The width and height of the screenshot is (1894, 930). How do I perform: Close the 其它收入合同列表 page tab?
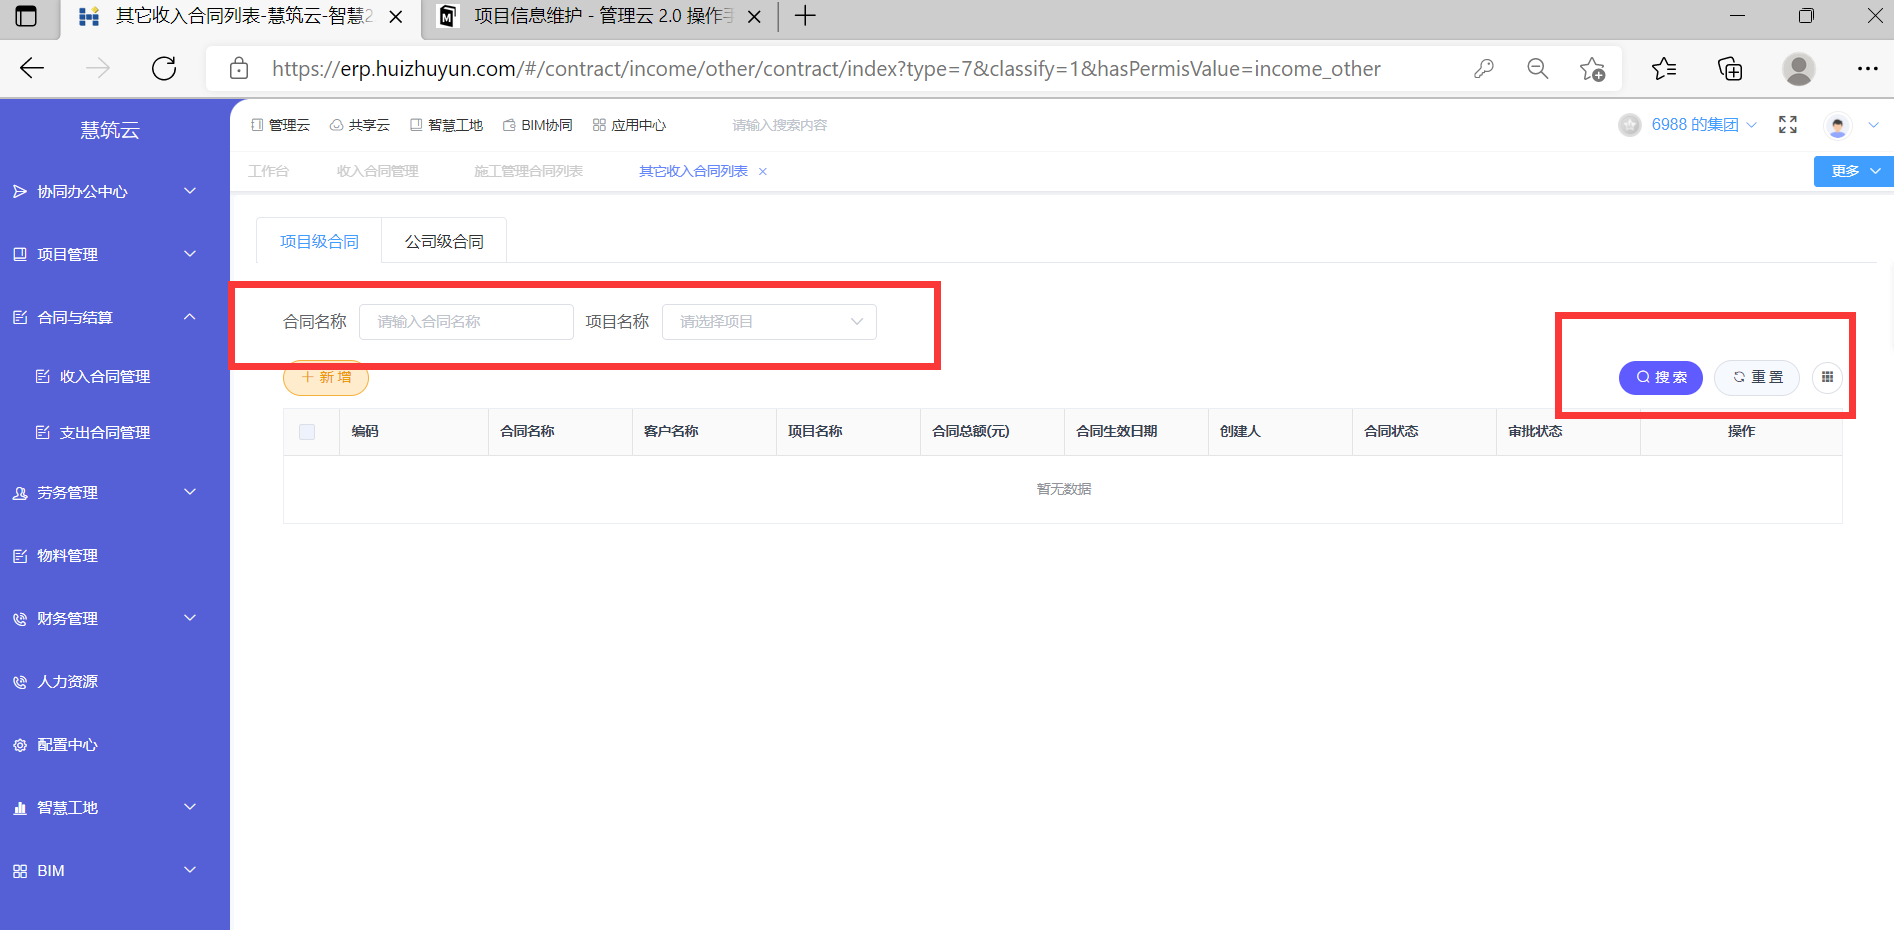pos(763,171)
